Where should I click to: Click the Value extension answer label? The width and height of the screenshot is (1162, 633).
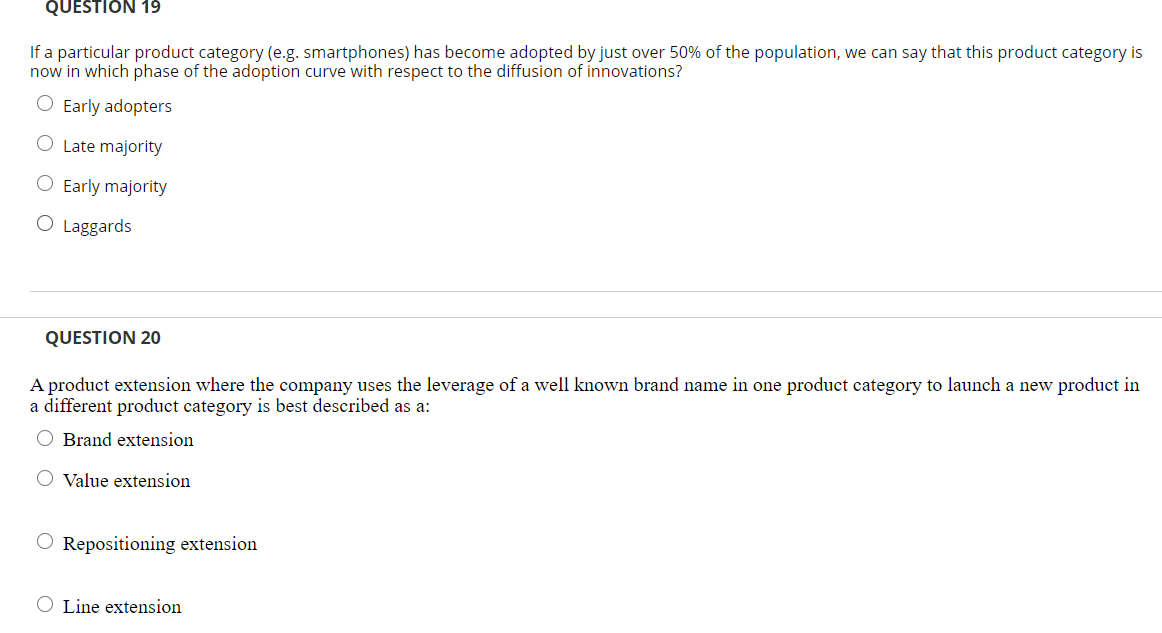[126, 481]
